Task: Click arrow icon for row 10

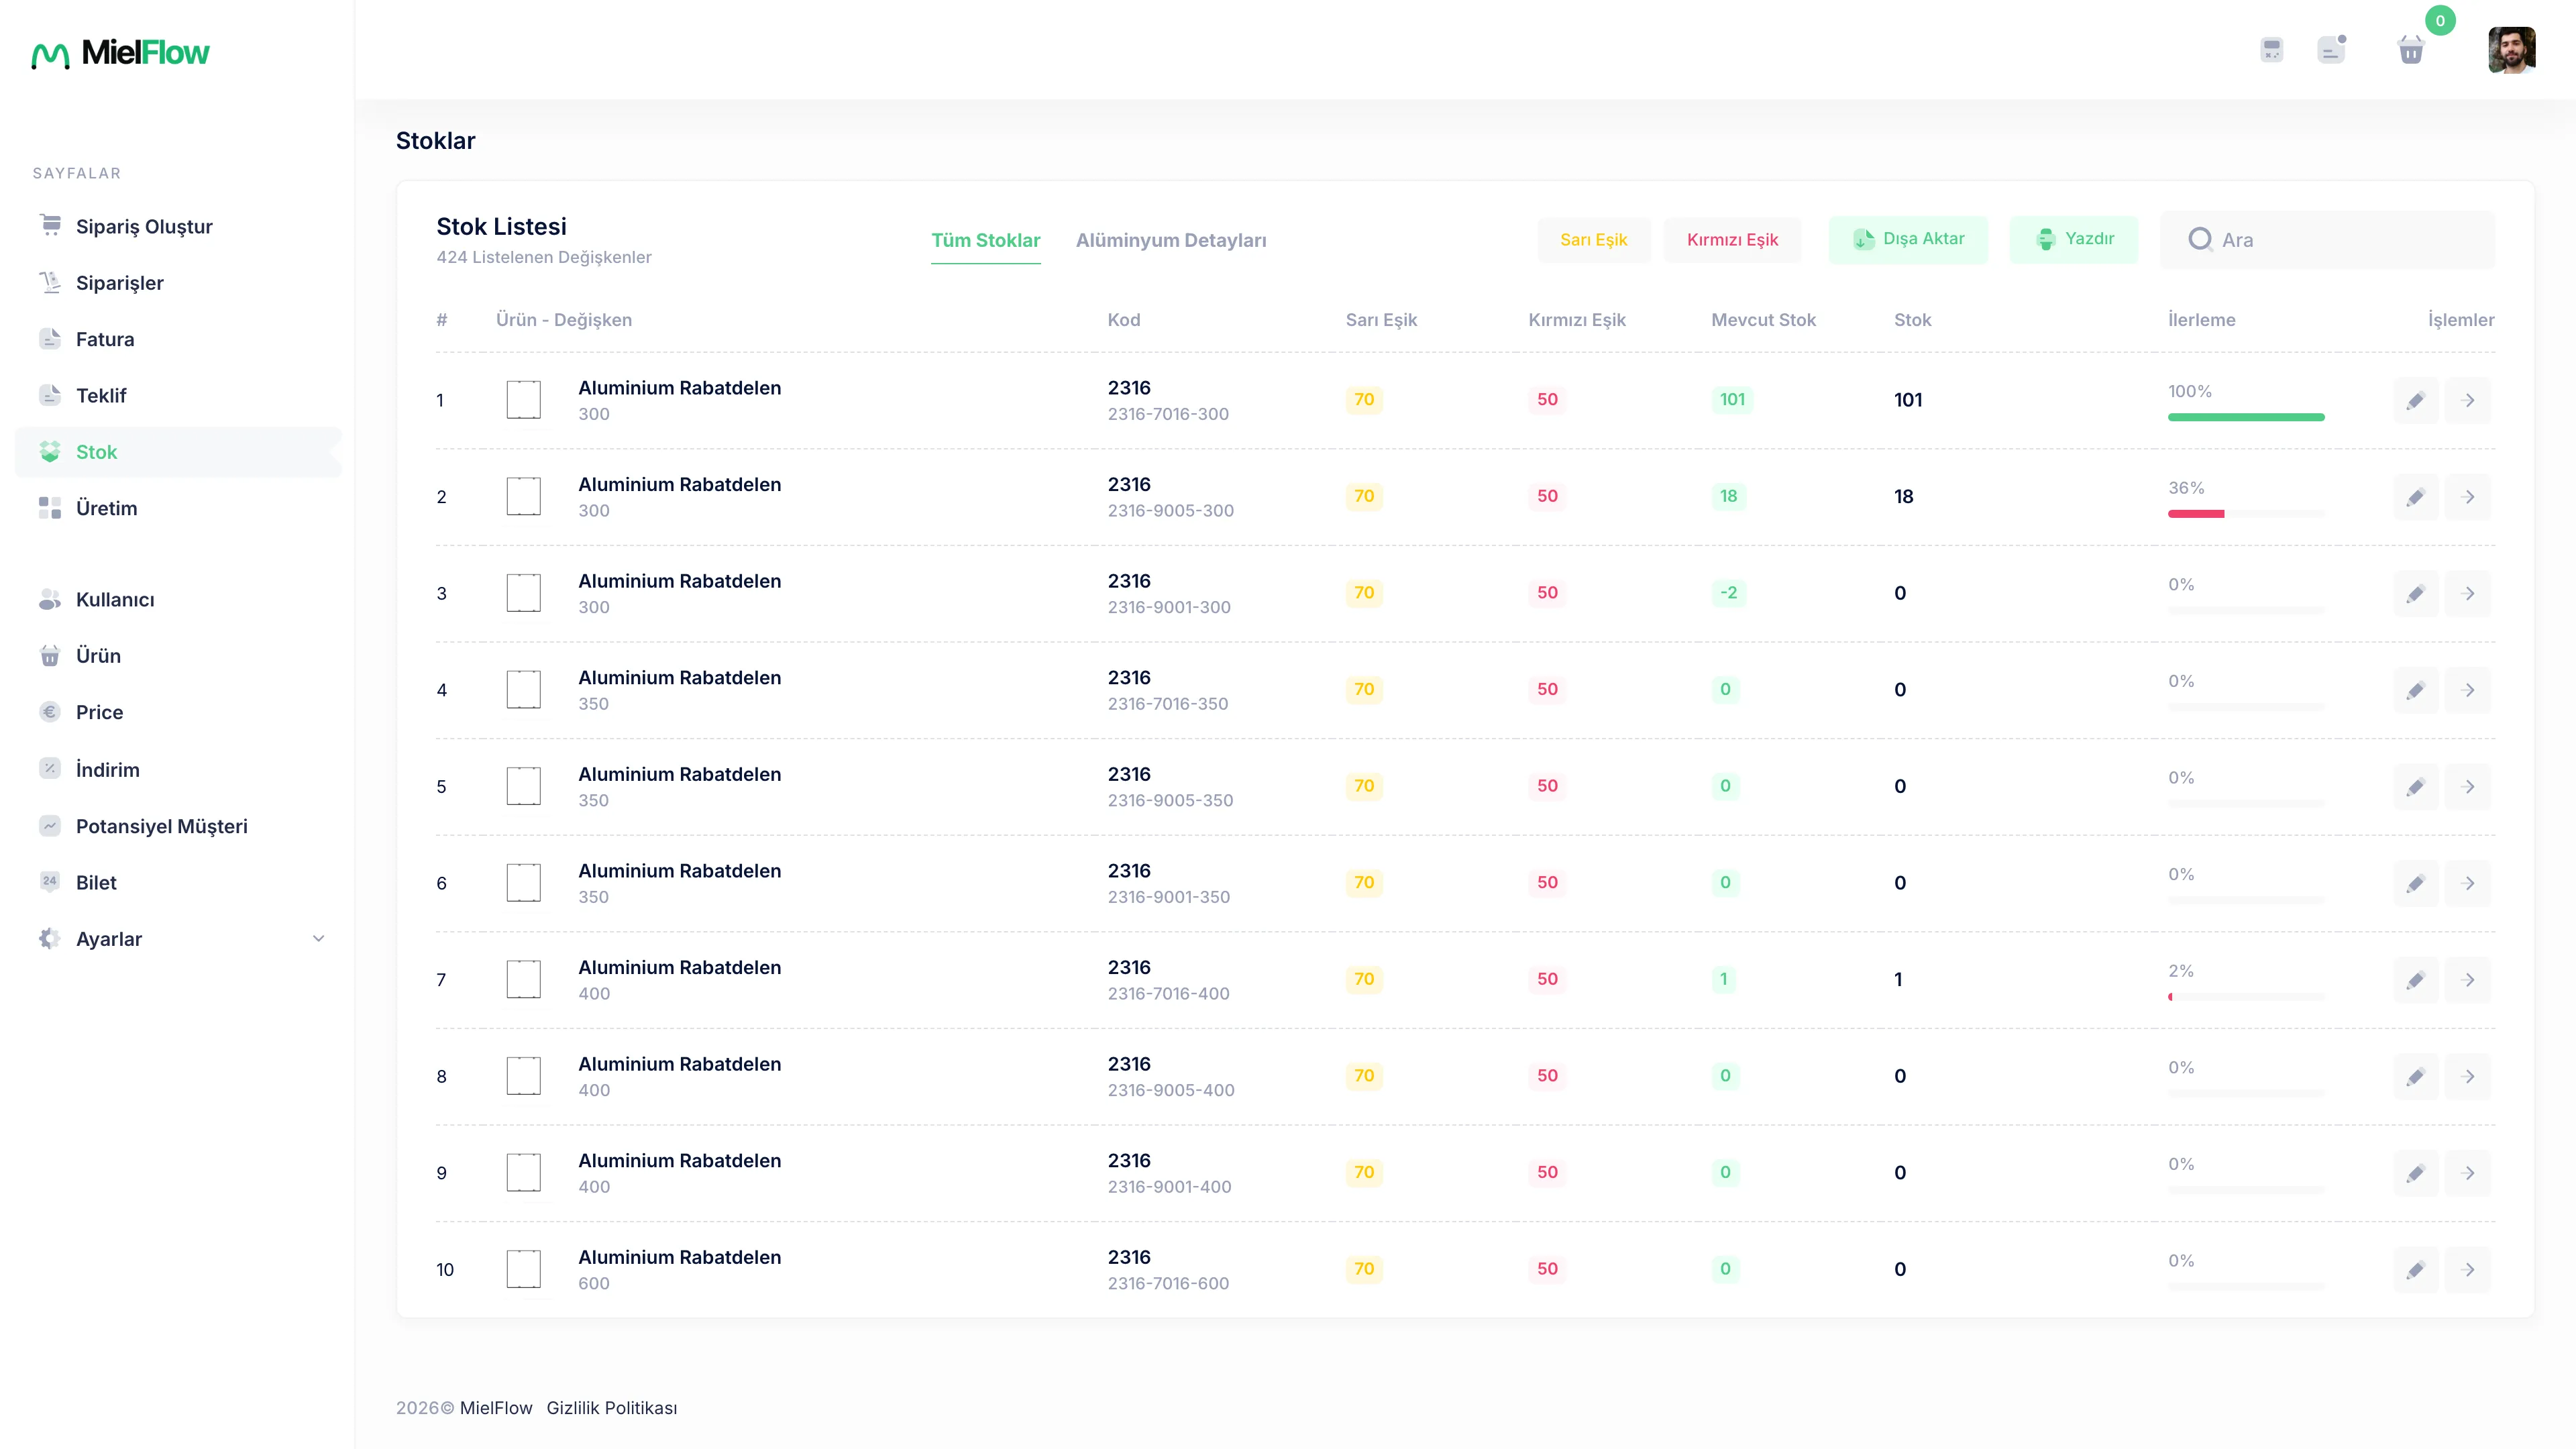Action: (2468, 1270)
